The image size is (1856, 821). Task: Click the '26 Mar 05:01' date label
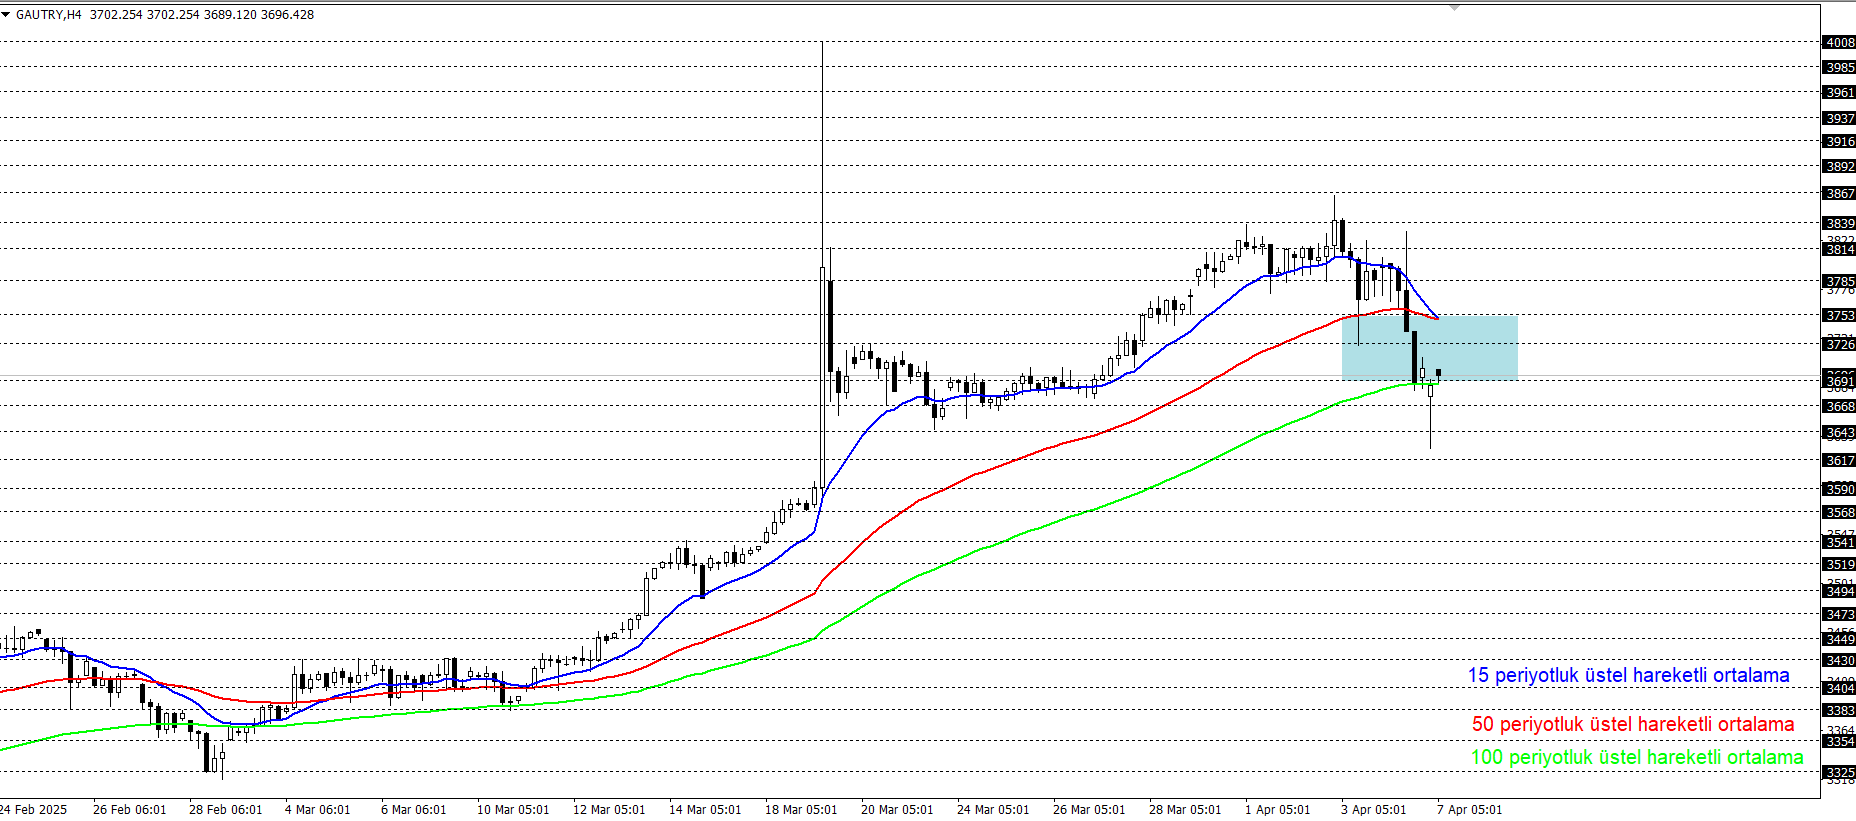(x=1089, y=809)
